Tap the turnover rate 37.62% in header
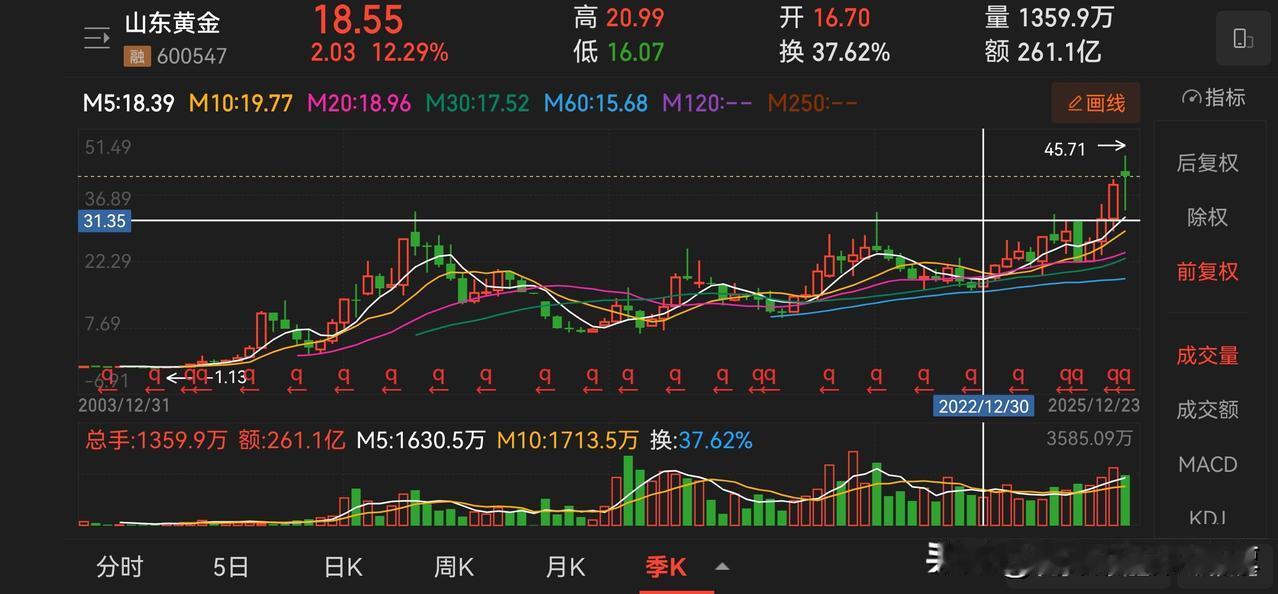The height and width of the screenshot is (594, 1278). (x=851, y=52)
